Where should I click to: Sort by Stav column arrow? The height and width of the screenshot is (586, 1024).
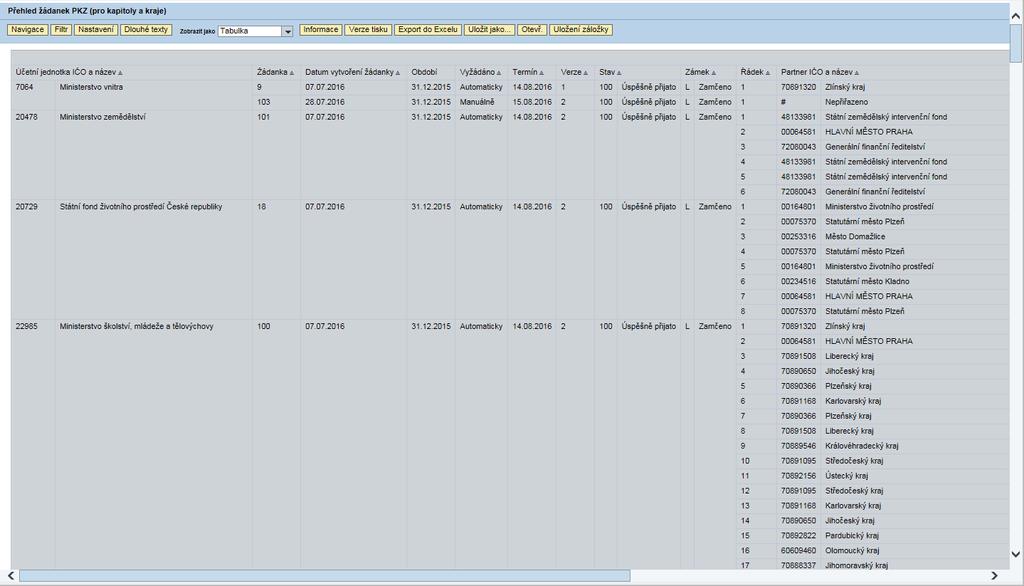(619, 73)
